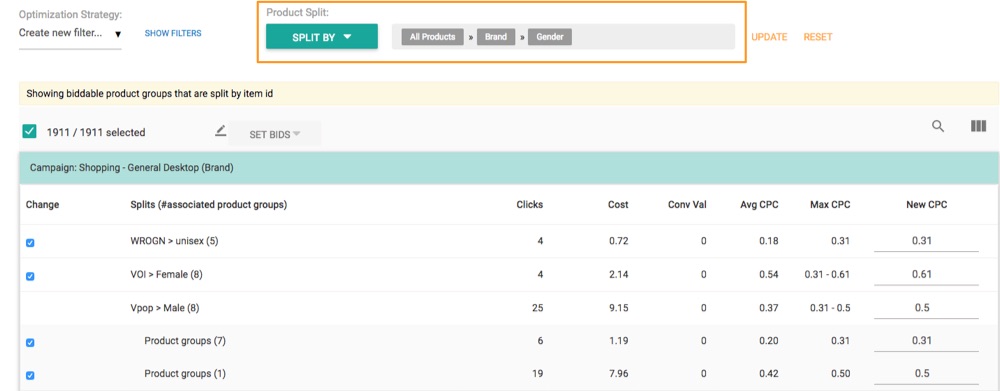Viewport: 1000px width, 391px height.
Task: Collapse the Vpop > Male (8) row
Action: [x=165, y=308]
